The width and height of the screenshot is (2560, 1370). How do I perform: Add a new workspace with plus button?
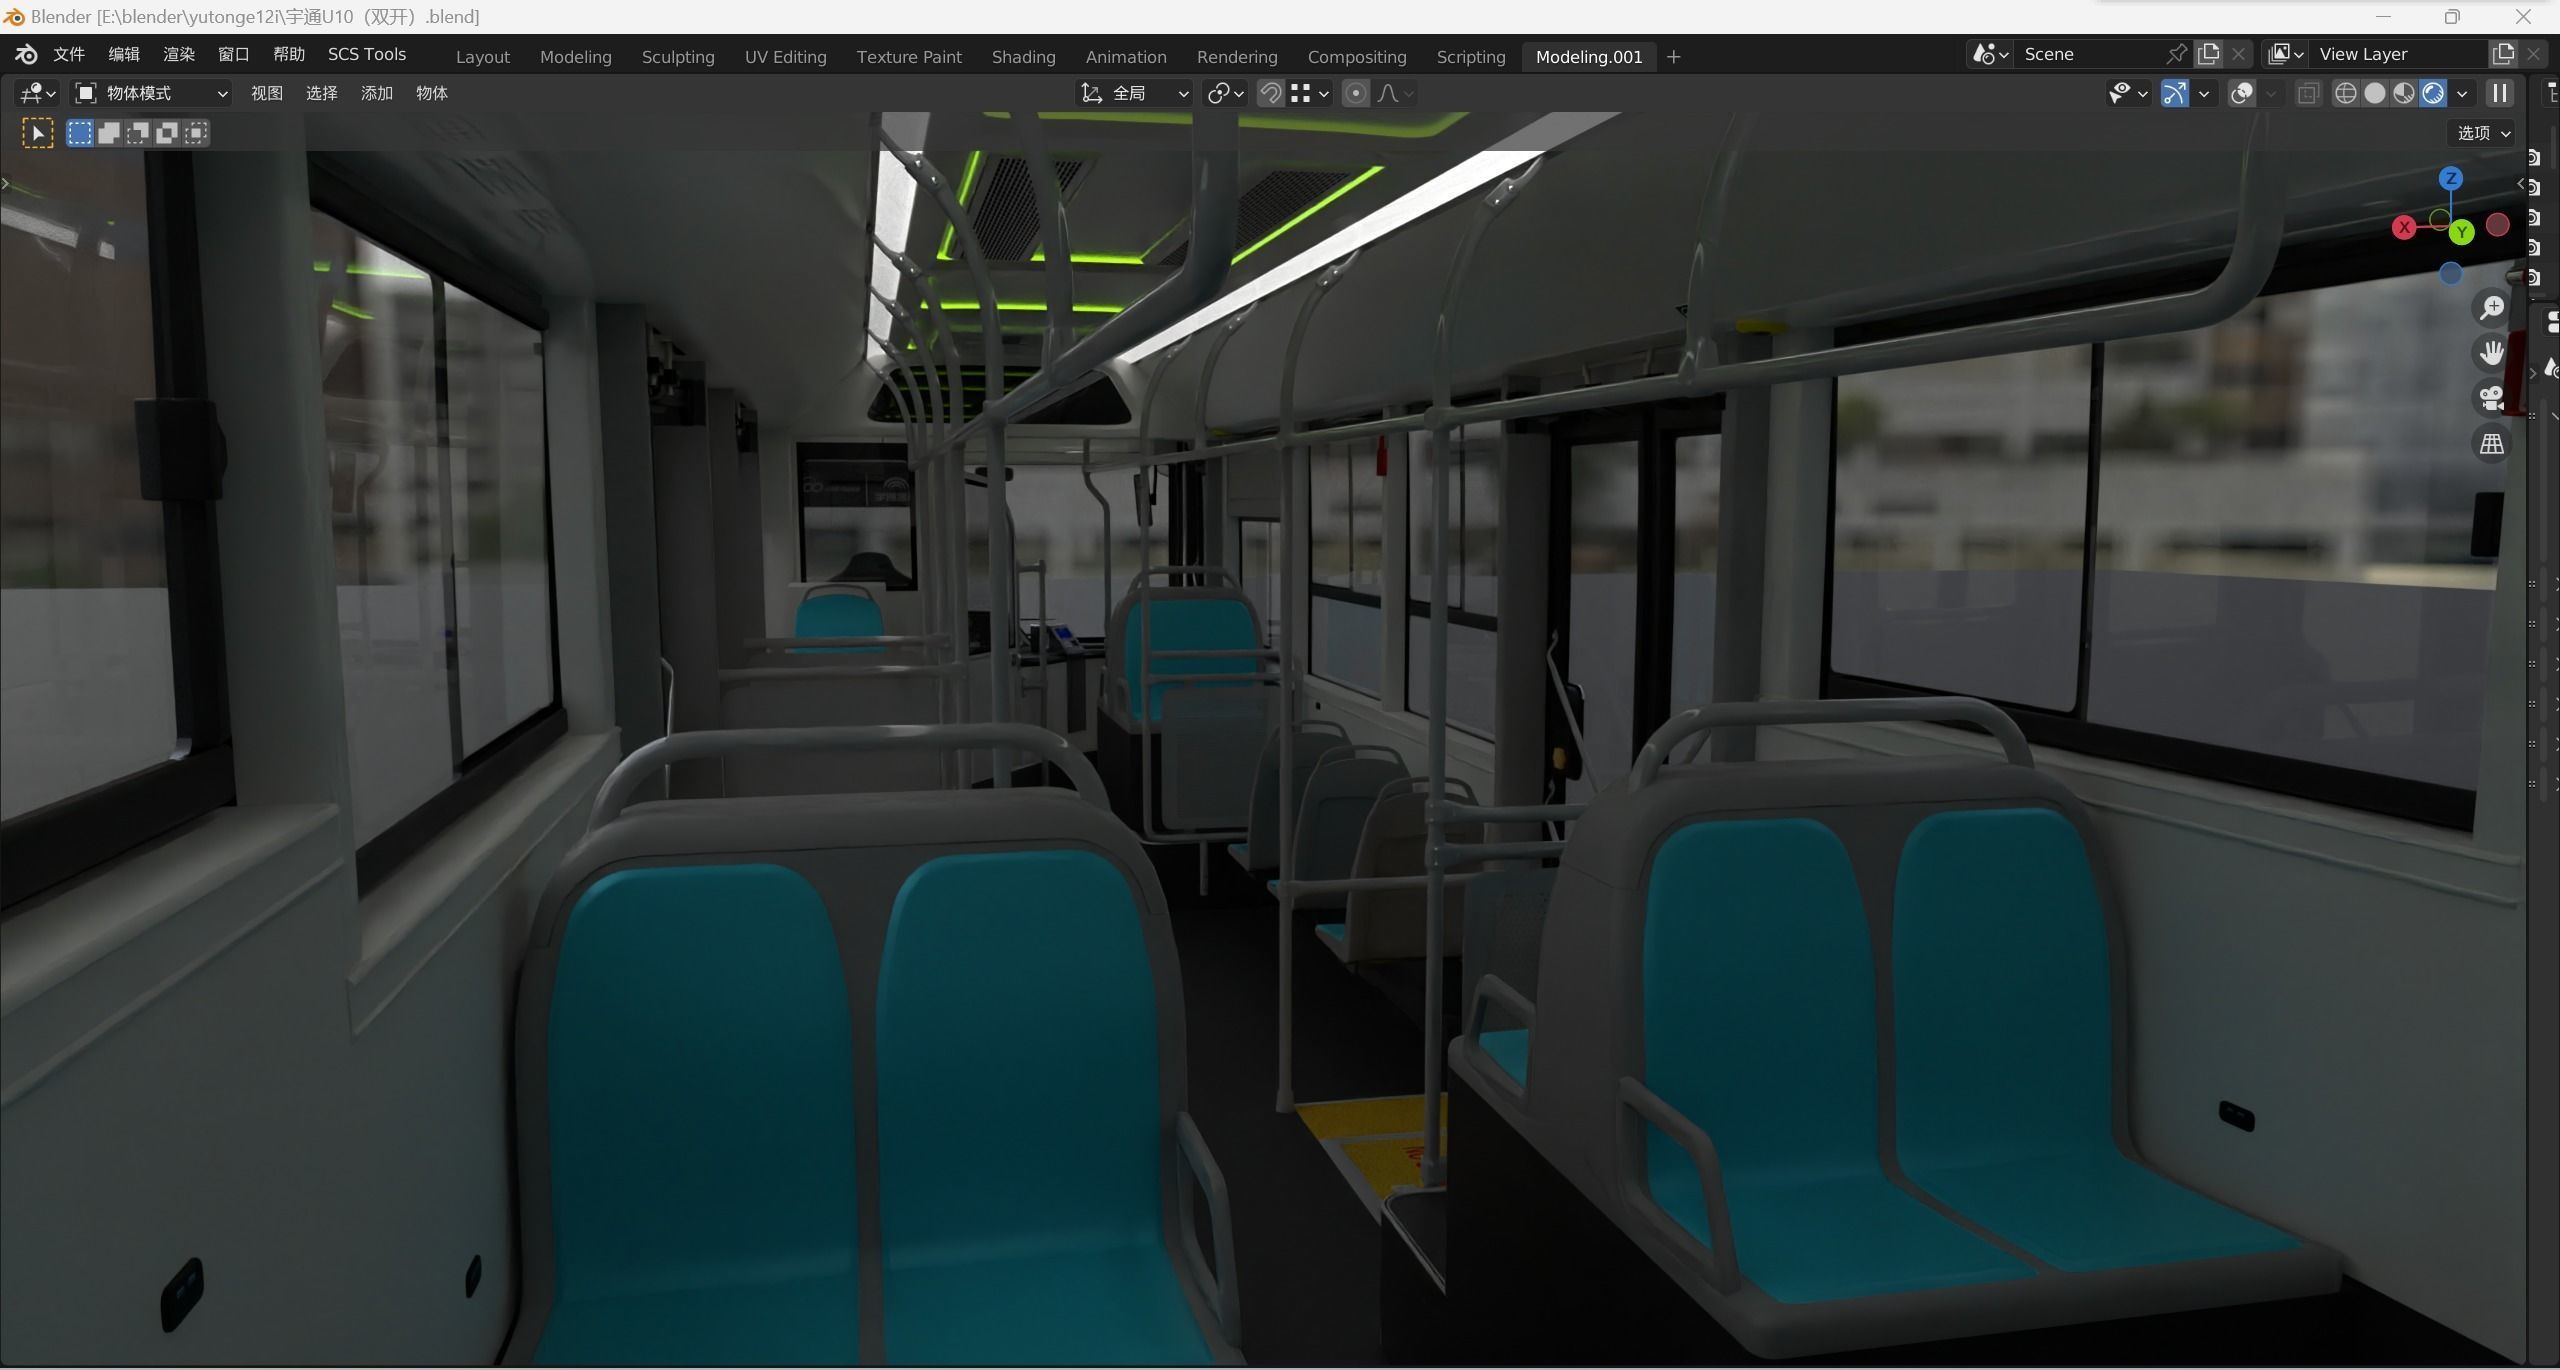1673,57
